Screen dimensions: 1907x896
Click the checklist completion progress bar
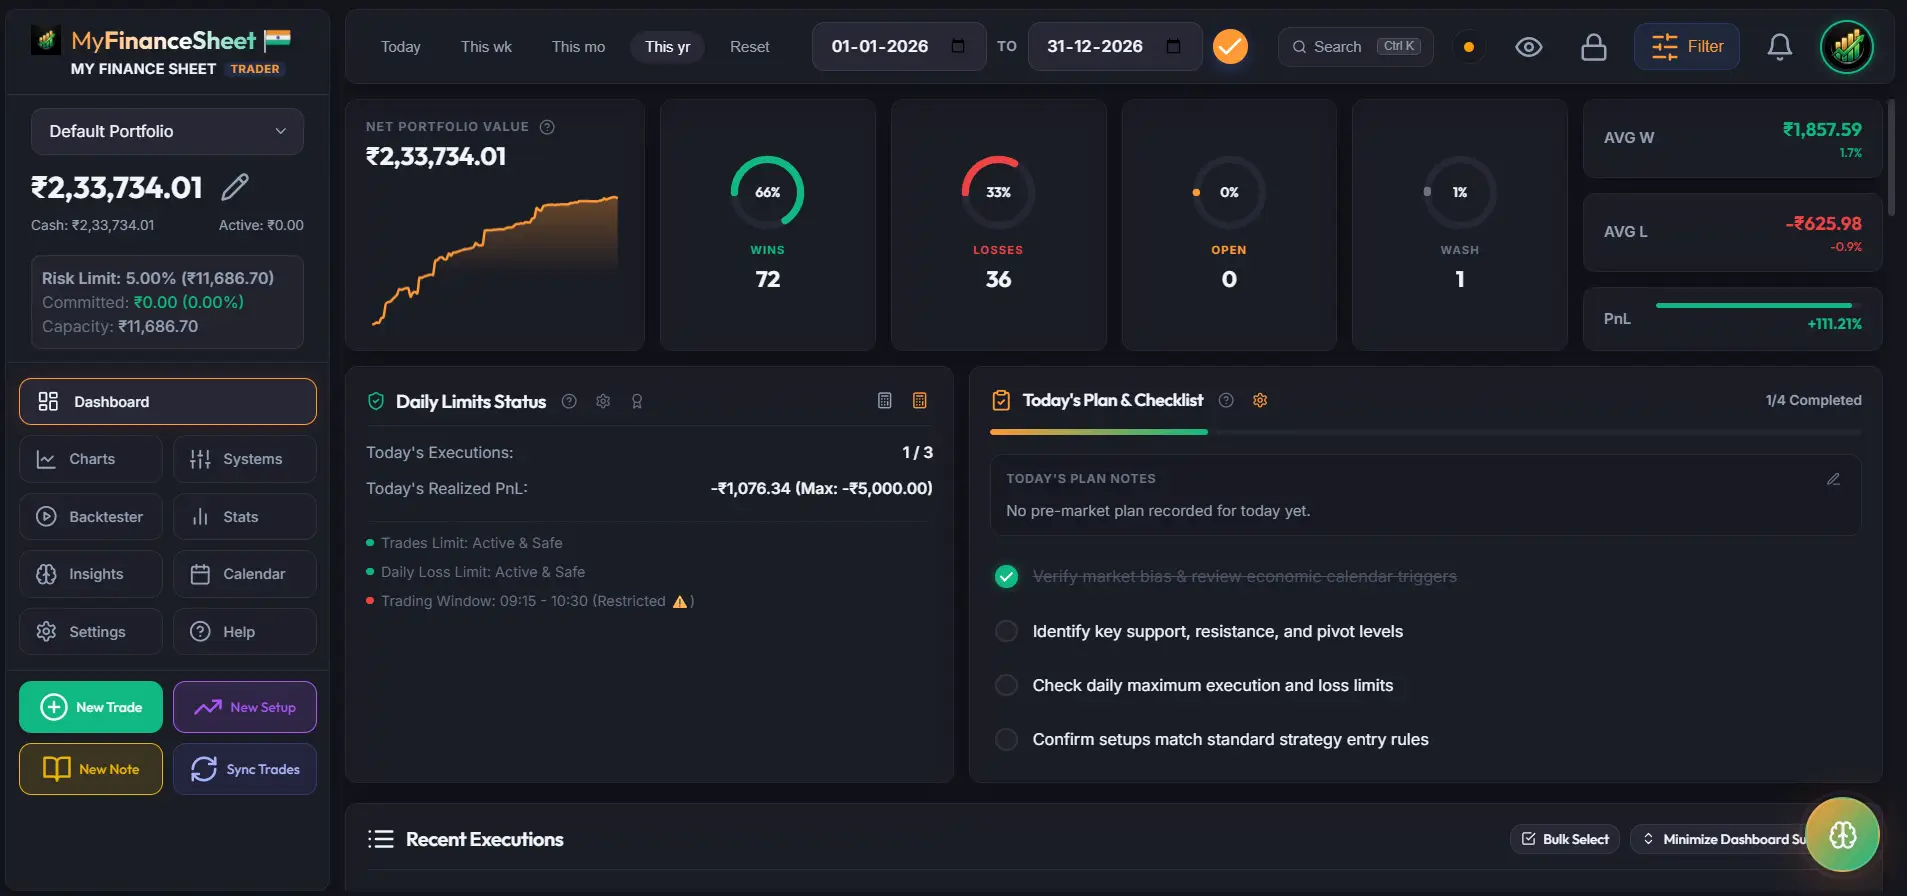1426,432
